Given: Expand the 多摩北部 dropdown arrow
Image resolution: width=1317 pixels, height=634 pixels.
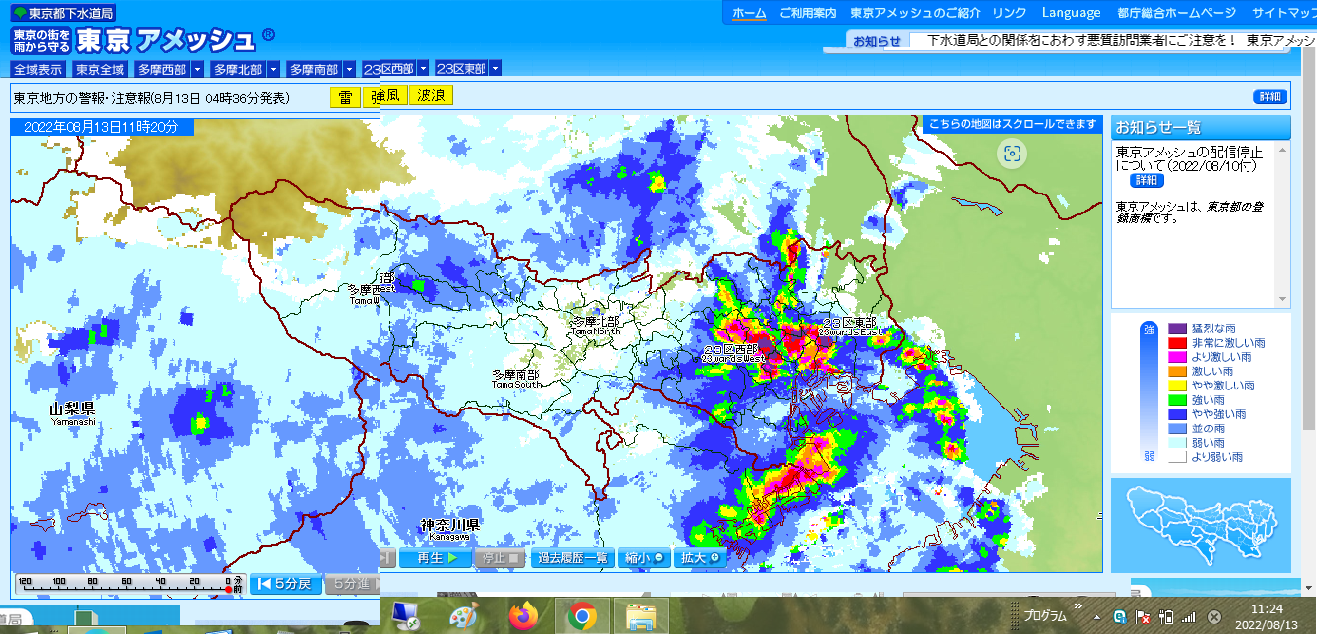Looking at the screenshot, I should 273,69.
